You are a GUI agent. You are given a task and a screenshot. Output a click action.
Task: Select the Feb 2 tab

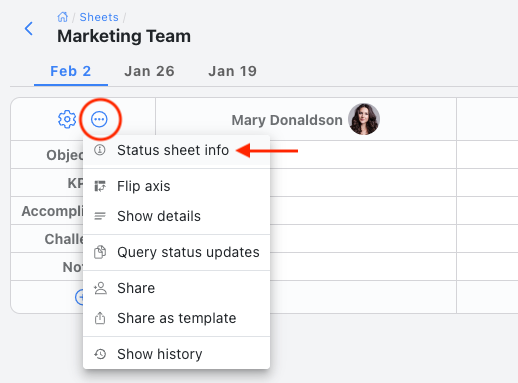(x=71, y=71)
